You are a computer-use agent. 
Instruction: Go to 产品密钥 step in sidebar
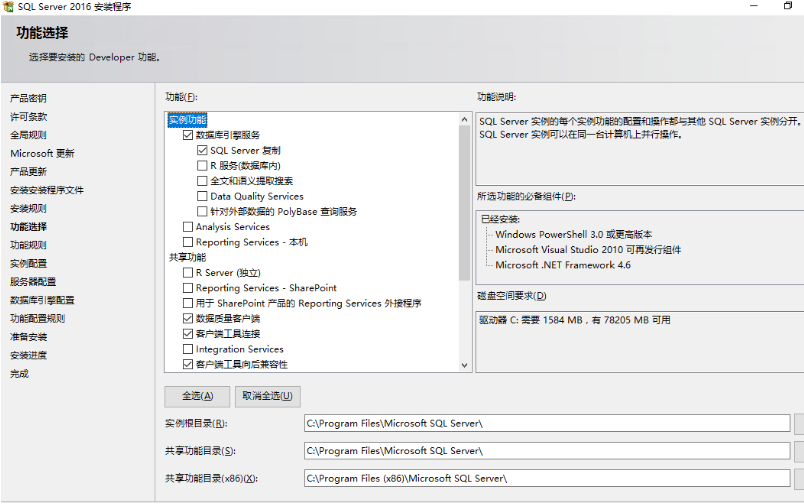pos(28,98)
